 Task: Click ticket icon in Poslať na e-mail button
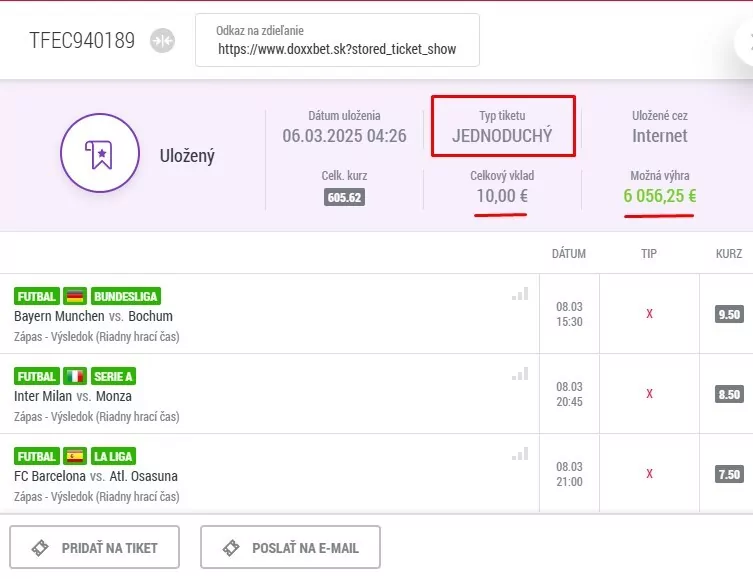231,548
